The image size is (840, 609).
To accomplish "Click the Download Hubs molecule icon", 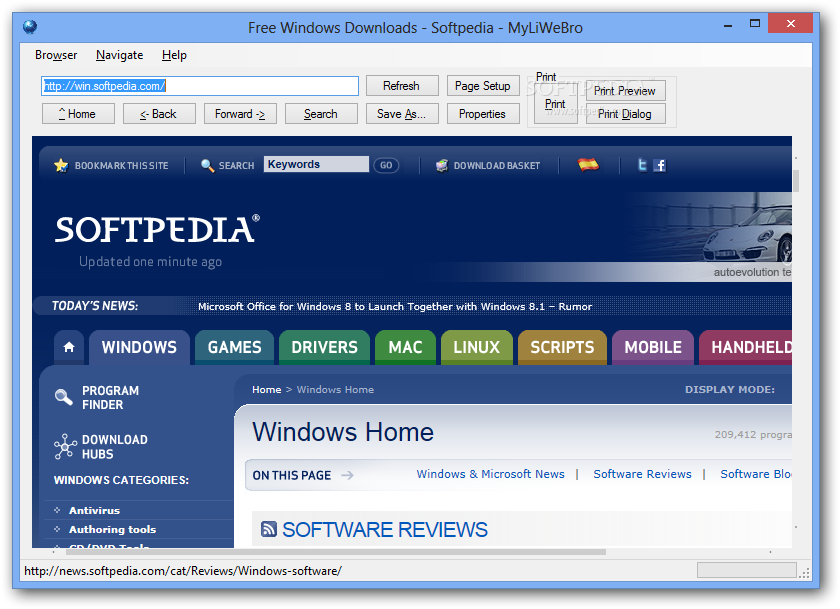I will pyautogui.click(x=65, y=446).
